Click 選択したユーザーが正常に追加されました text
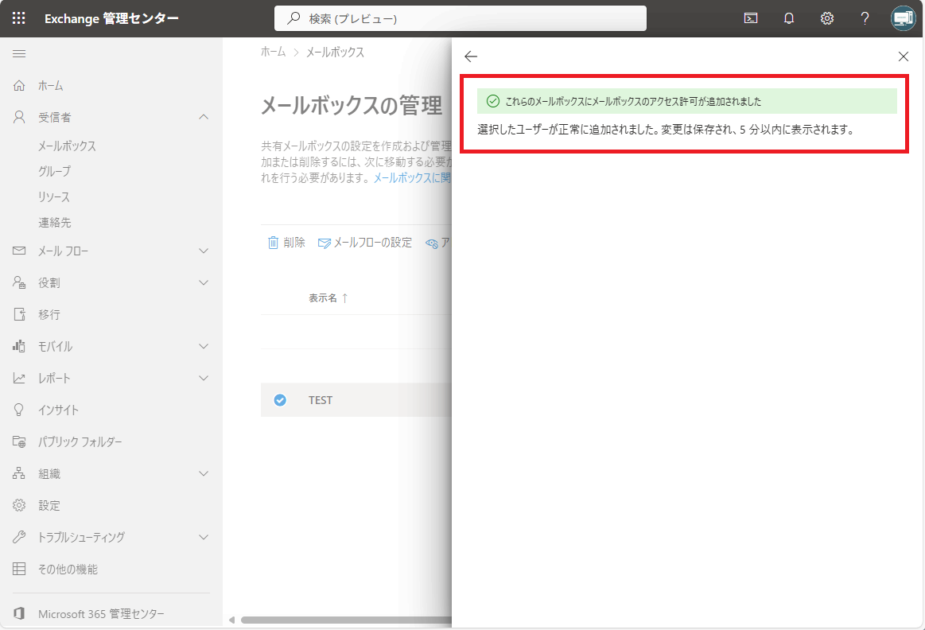The width and height of the screenshot is (925, 630). click(567, 129)
